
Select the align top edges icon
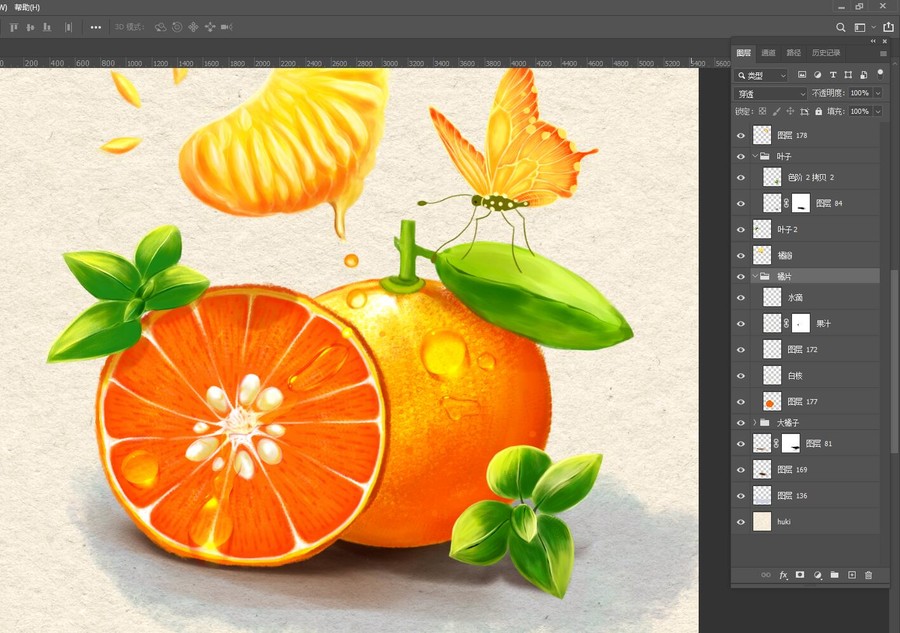(14, 27)
